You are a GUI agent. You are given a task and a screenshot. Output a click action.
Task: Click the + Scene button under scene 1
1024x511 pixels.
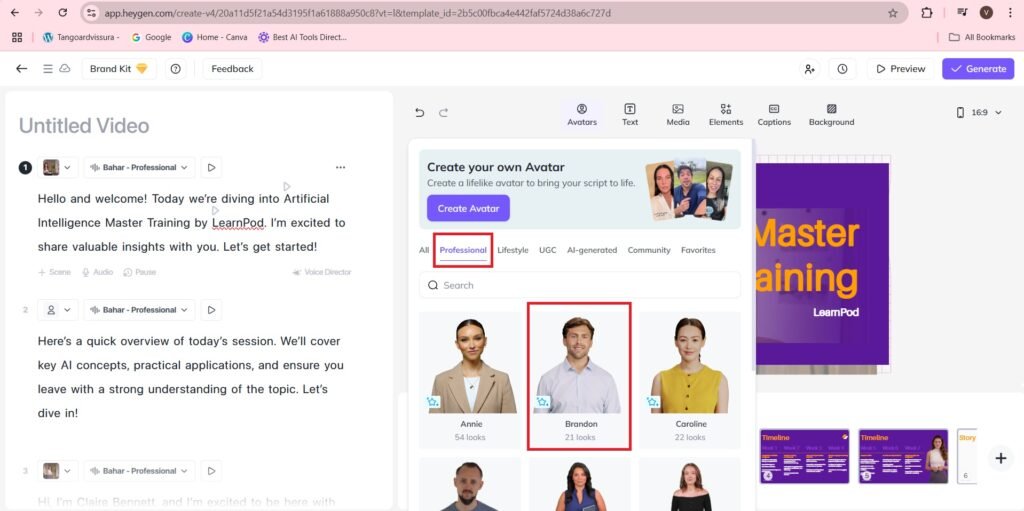[x=54, y=272]
